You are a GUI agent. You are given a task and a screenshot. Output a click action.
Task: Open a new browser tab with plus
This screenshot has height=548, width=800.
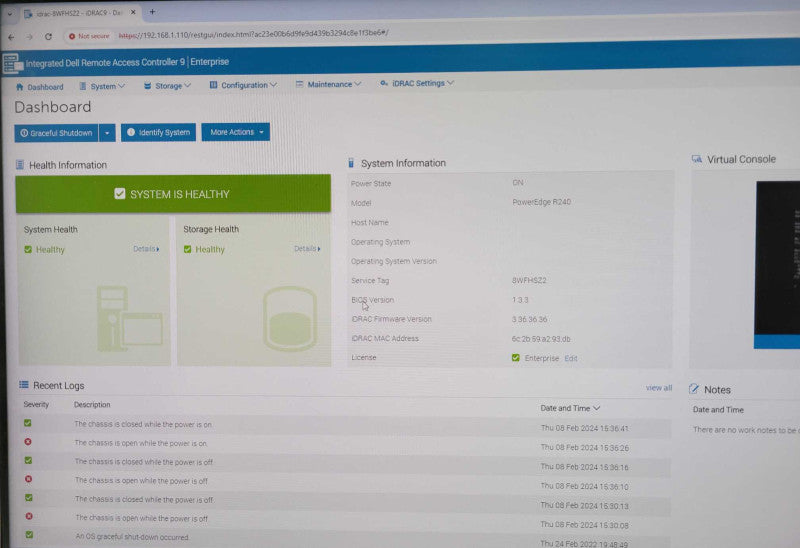pyautogui.click(x=152, y=11)
